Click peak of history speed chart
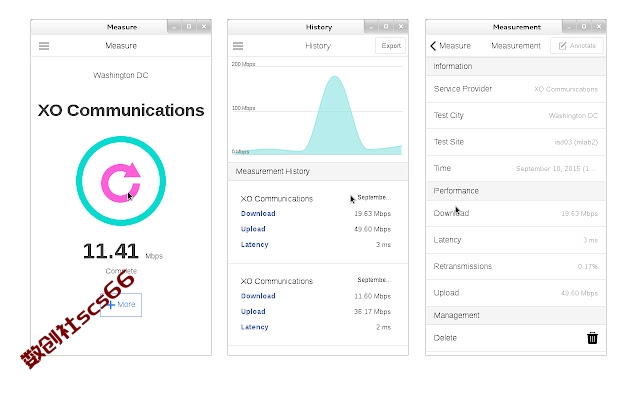Image resolution: width=640 pixels, height=400 pixels. point(335,77)
